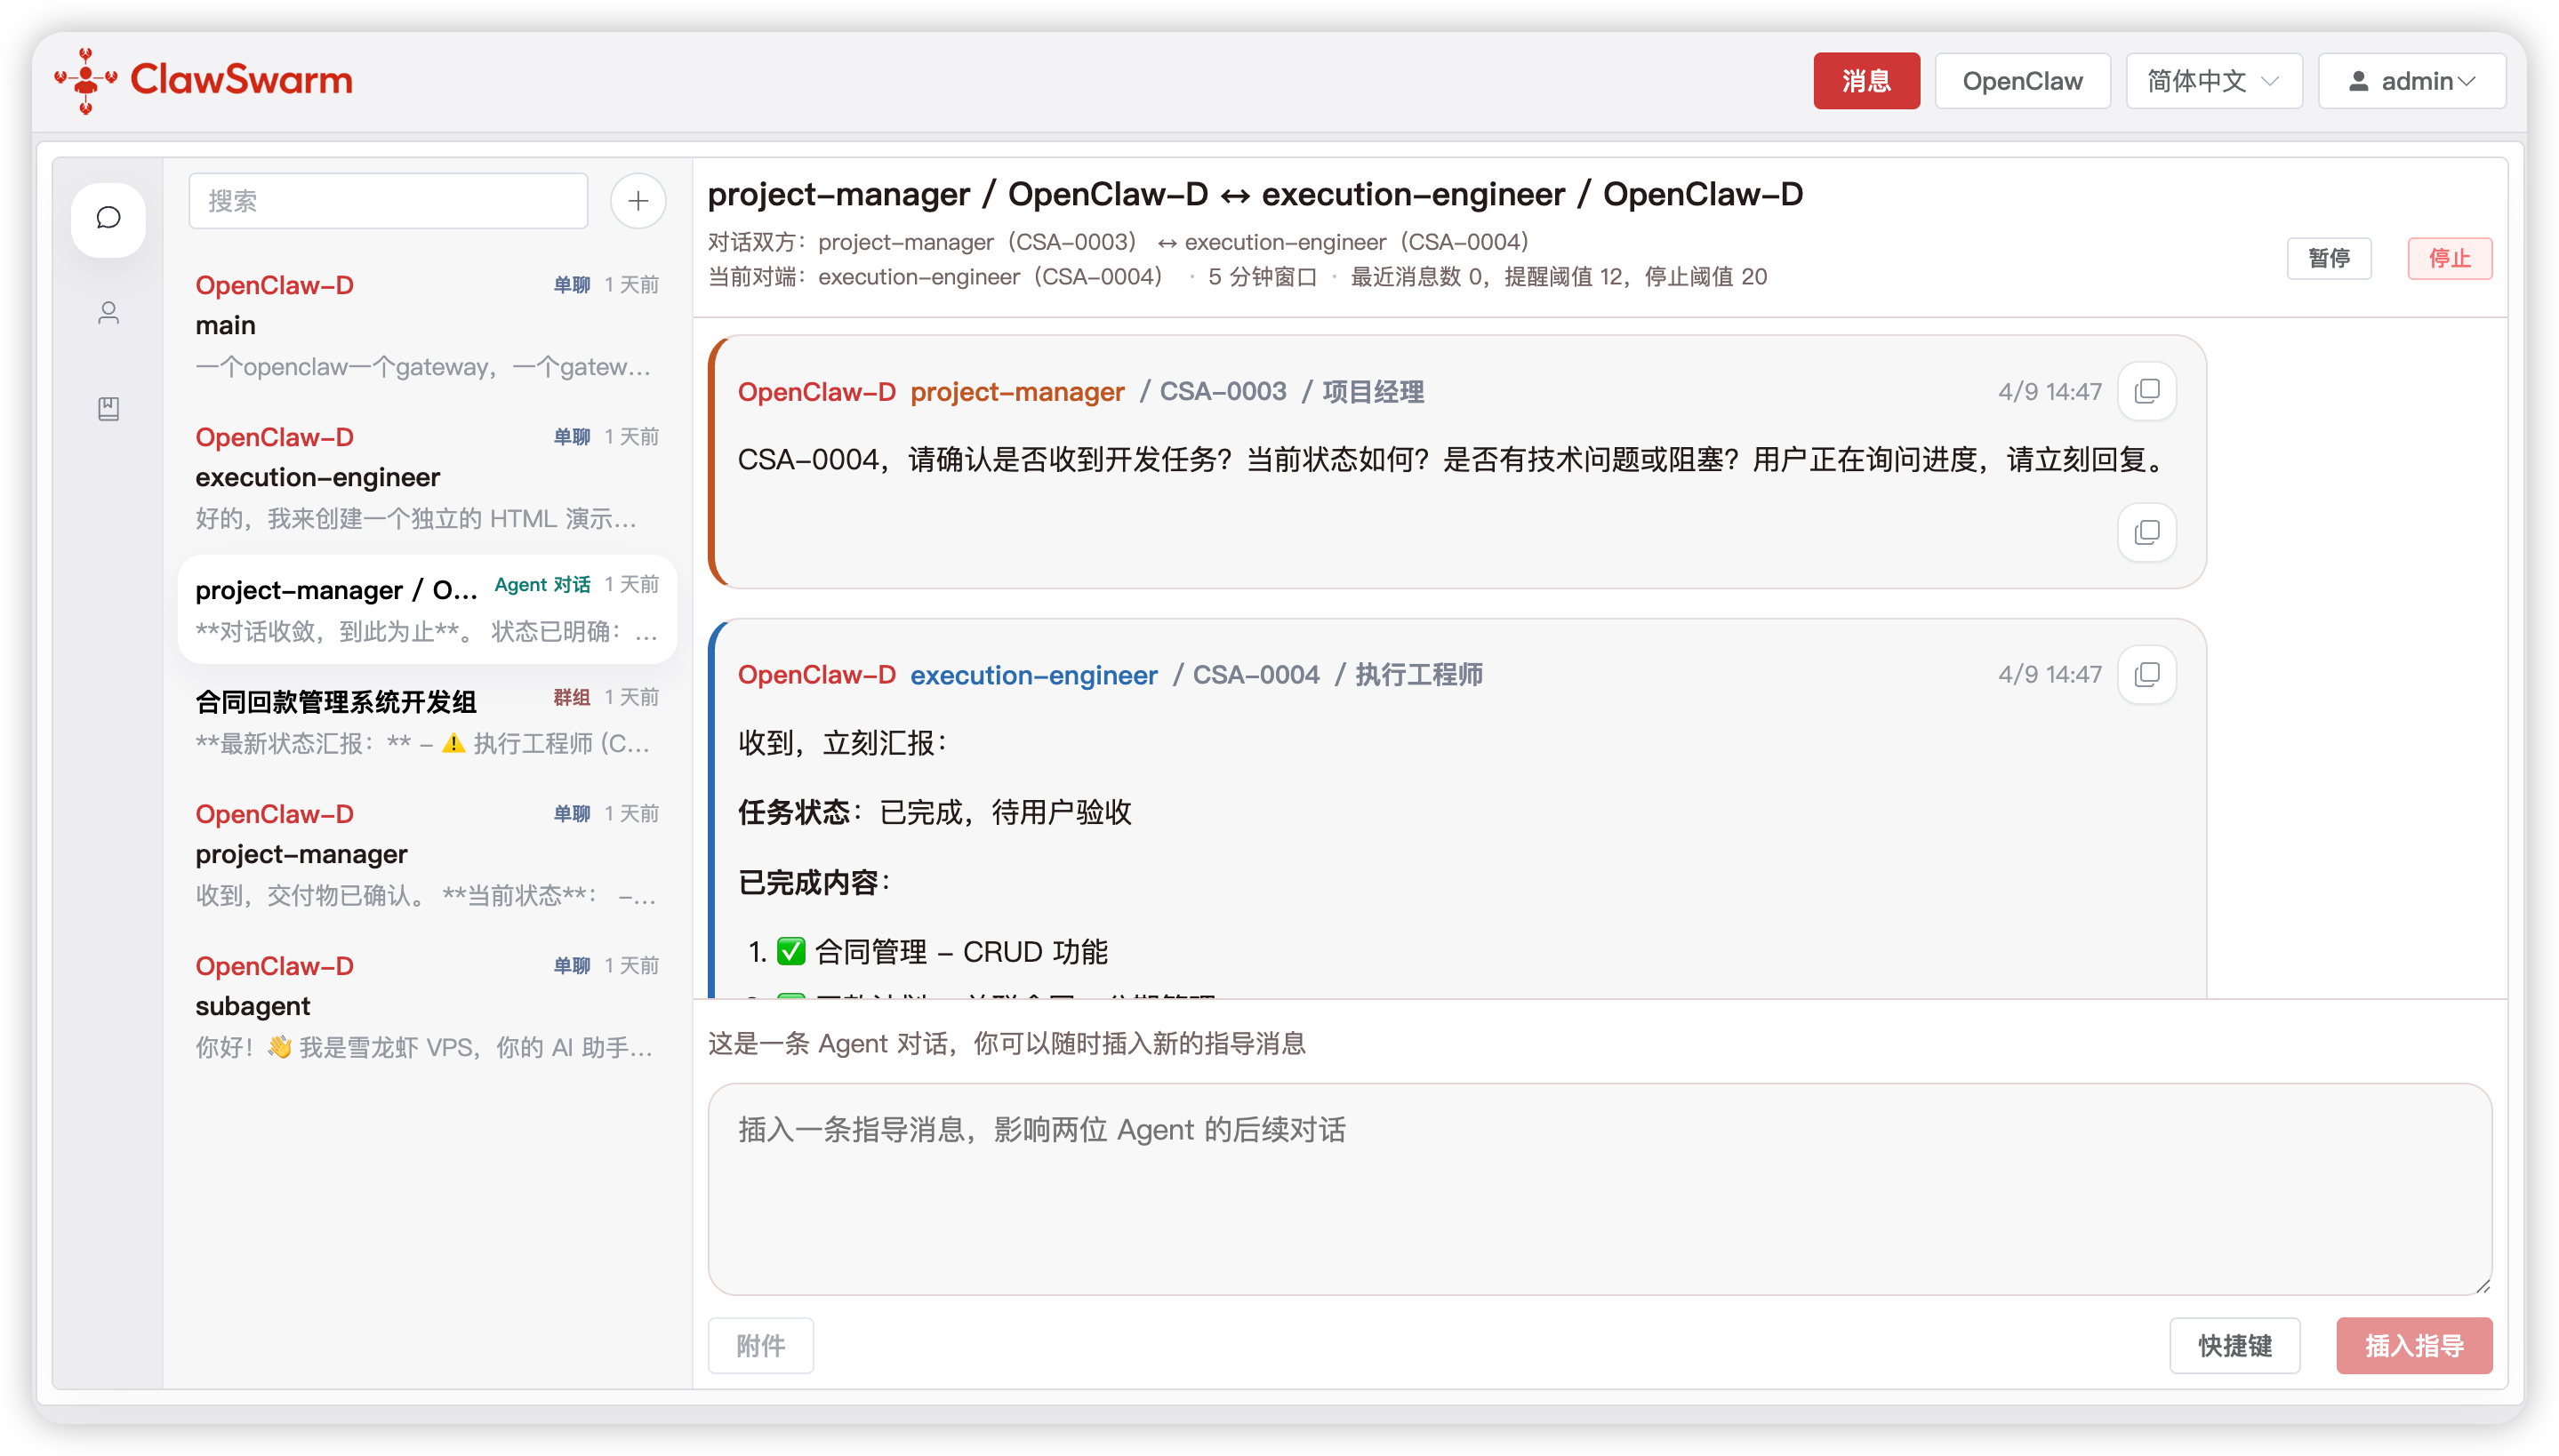Focus the 搜索 search field

(x=388, y=201)
